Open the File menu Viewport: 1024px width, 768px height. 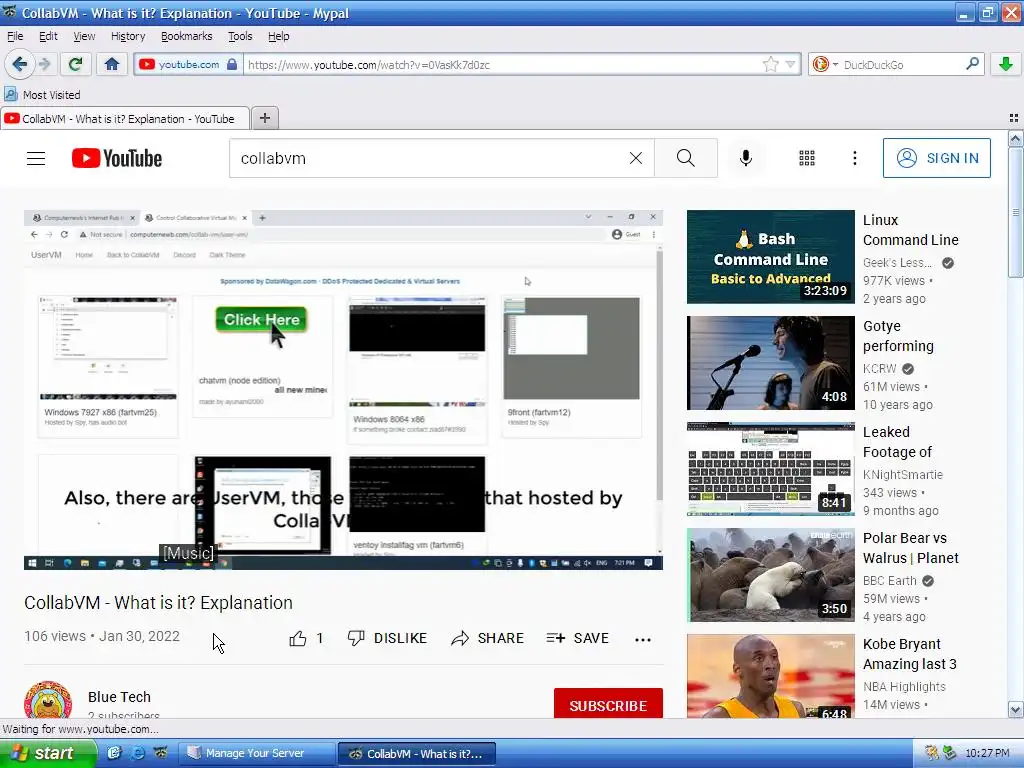[x=15, y=37]
